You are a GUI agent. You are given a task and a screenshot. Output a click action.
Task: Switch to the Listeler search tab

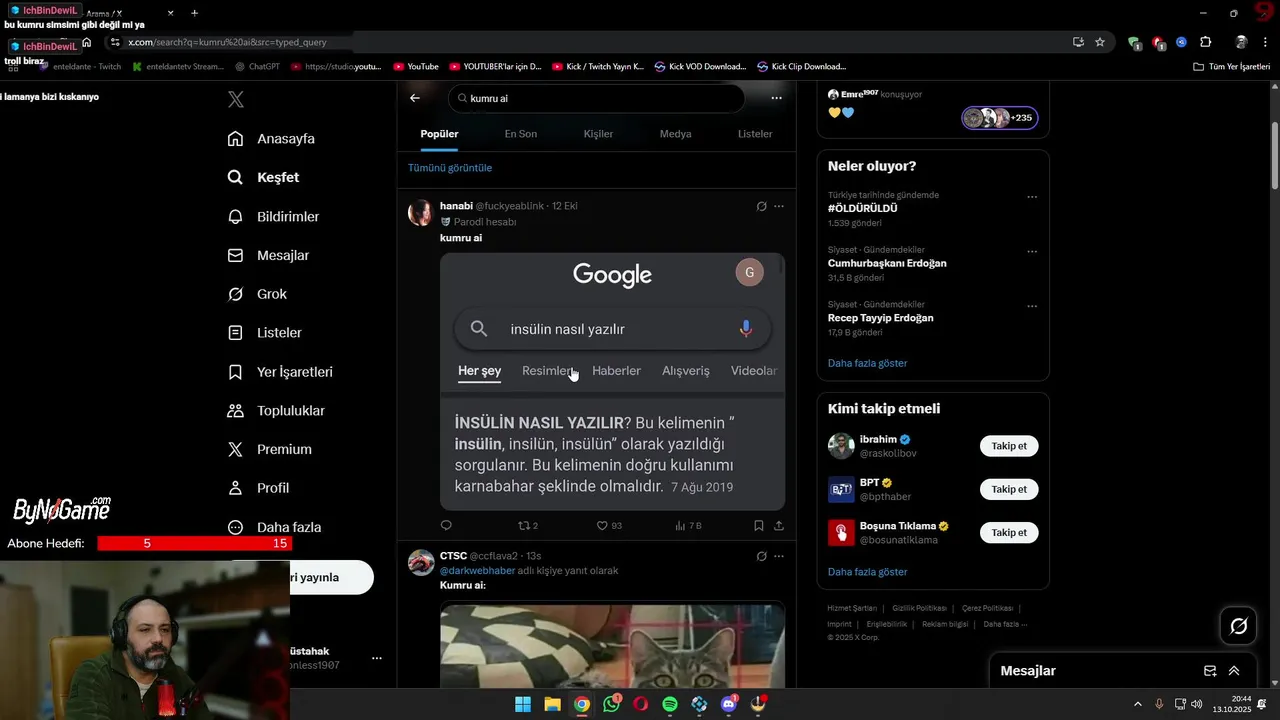click(755, 134)
